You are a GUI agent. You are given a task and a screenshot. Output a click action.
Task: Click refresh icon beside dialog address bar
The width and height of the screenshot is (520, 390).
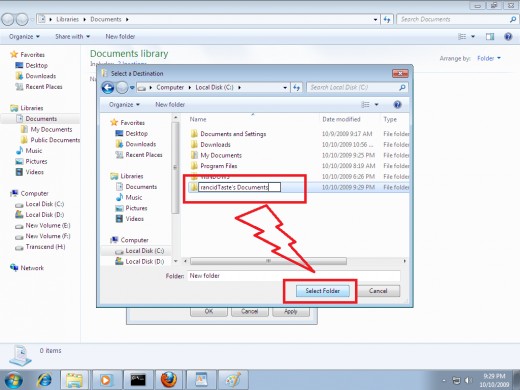(296, 88)
